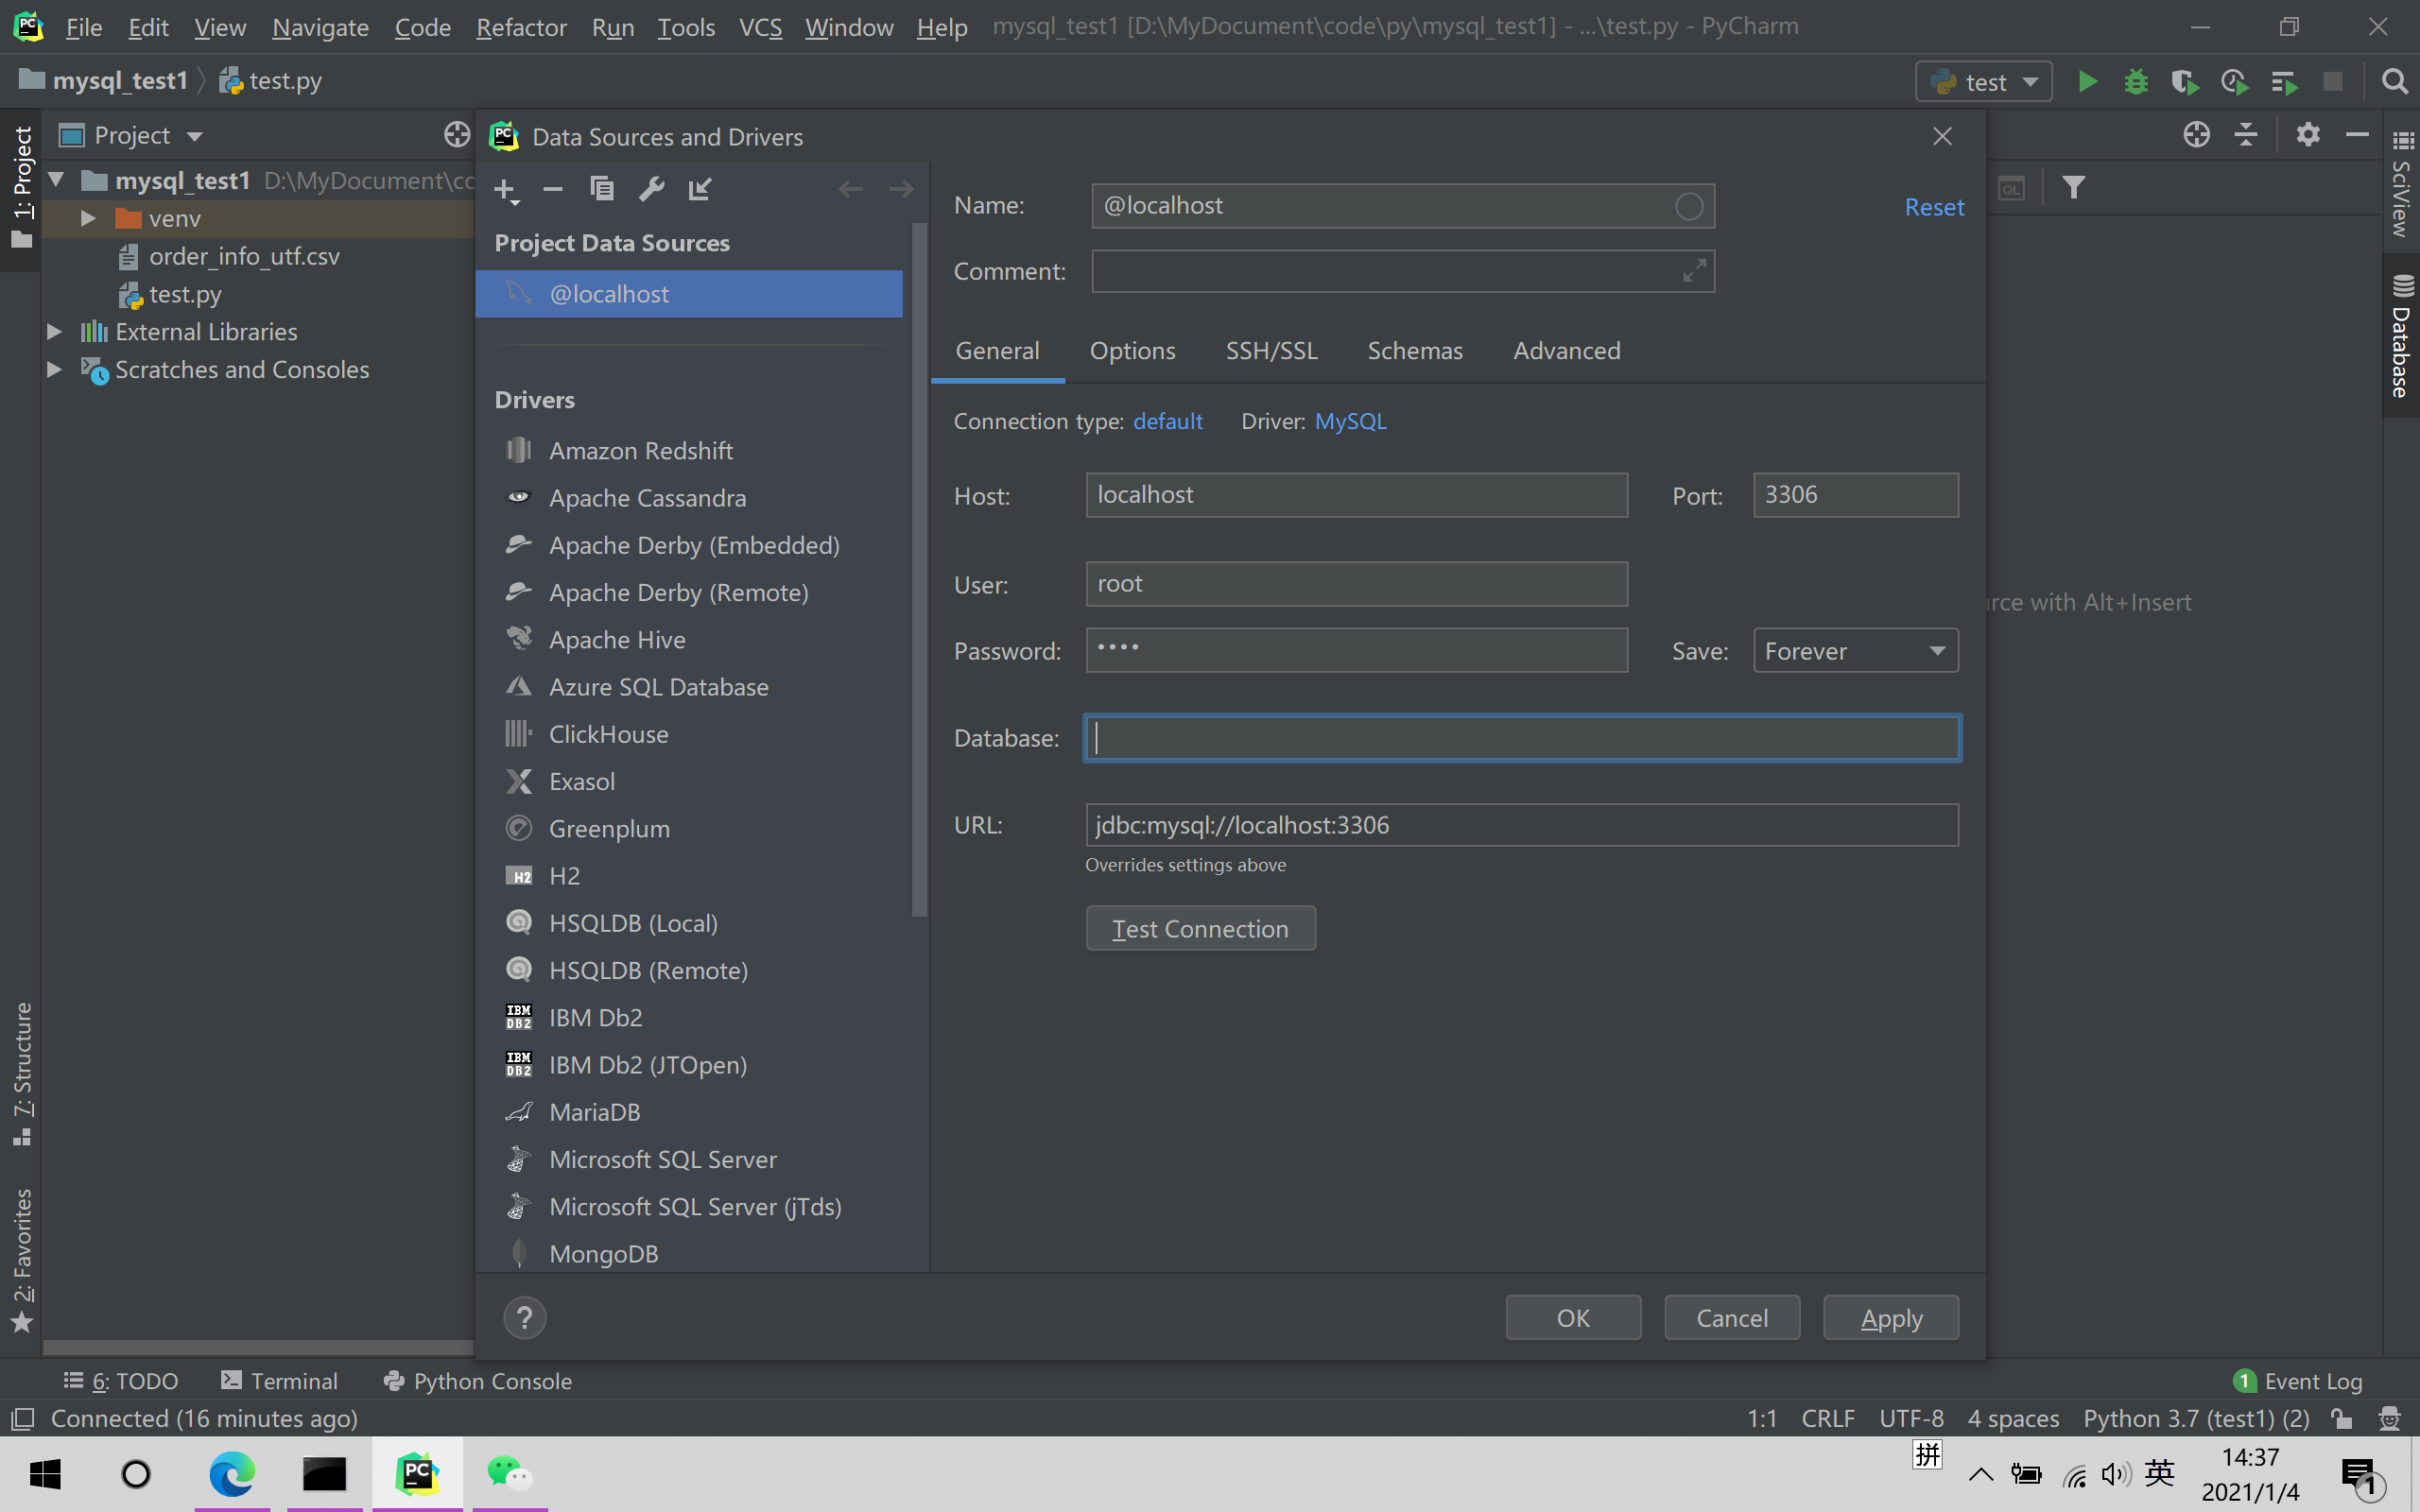Add a new data source with plus icon

pyautogui.click(x=506, y=189)
